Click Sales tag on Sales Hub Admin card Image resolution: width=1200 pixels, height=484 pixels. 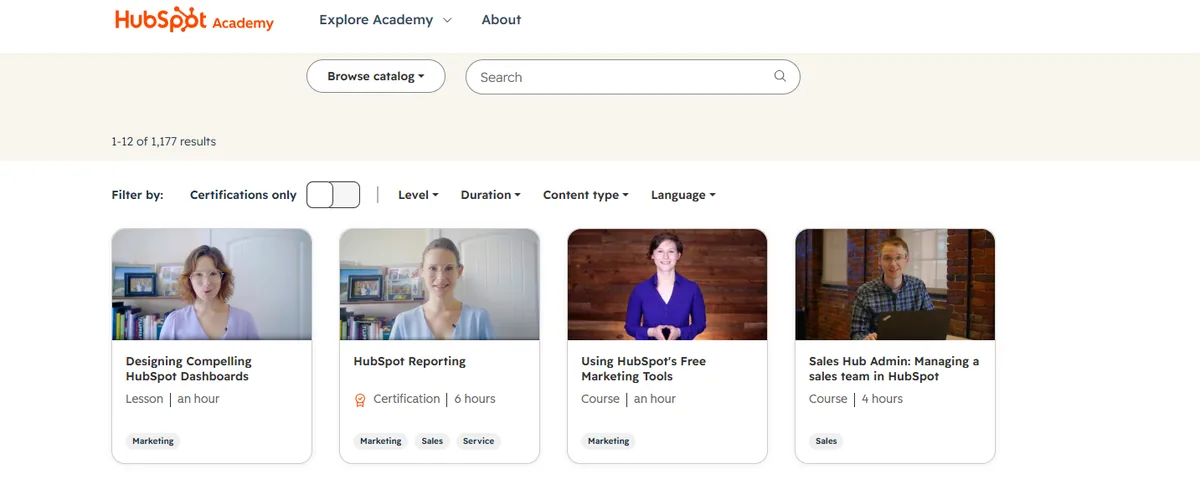pyautogui.click(x=826, y=441)
